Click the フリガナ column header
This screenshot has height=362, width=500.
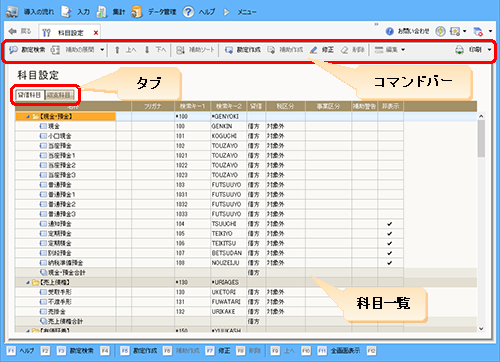153,106
